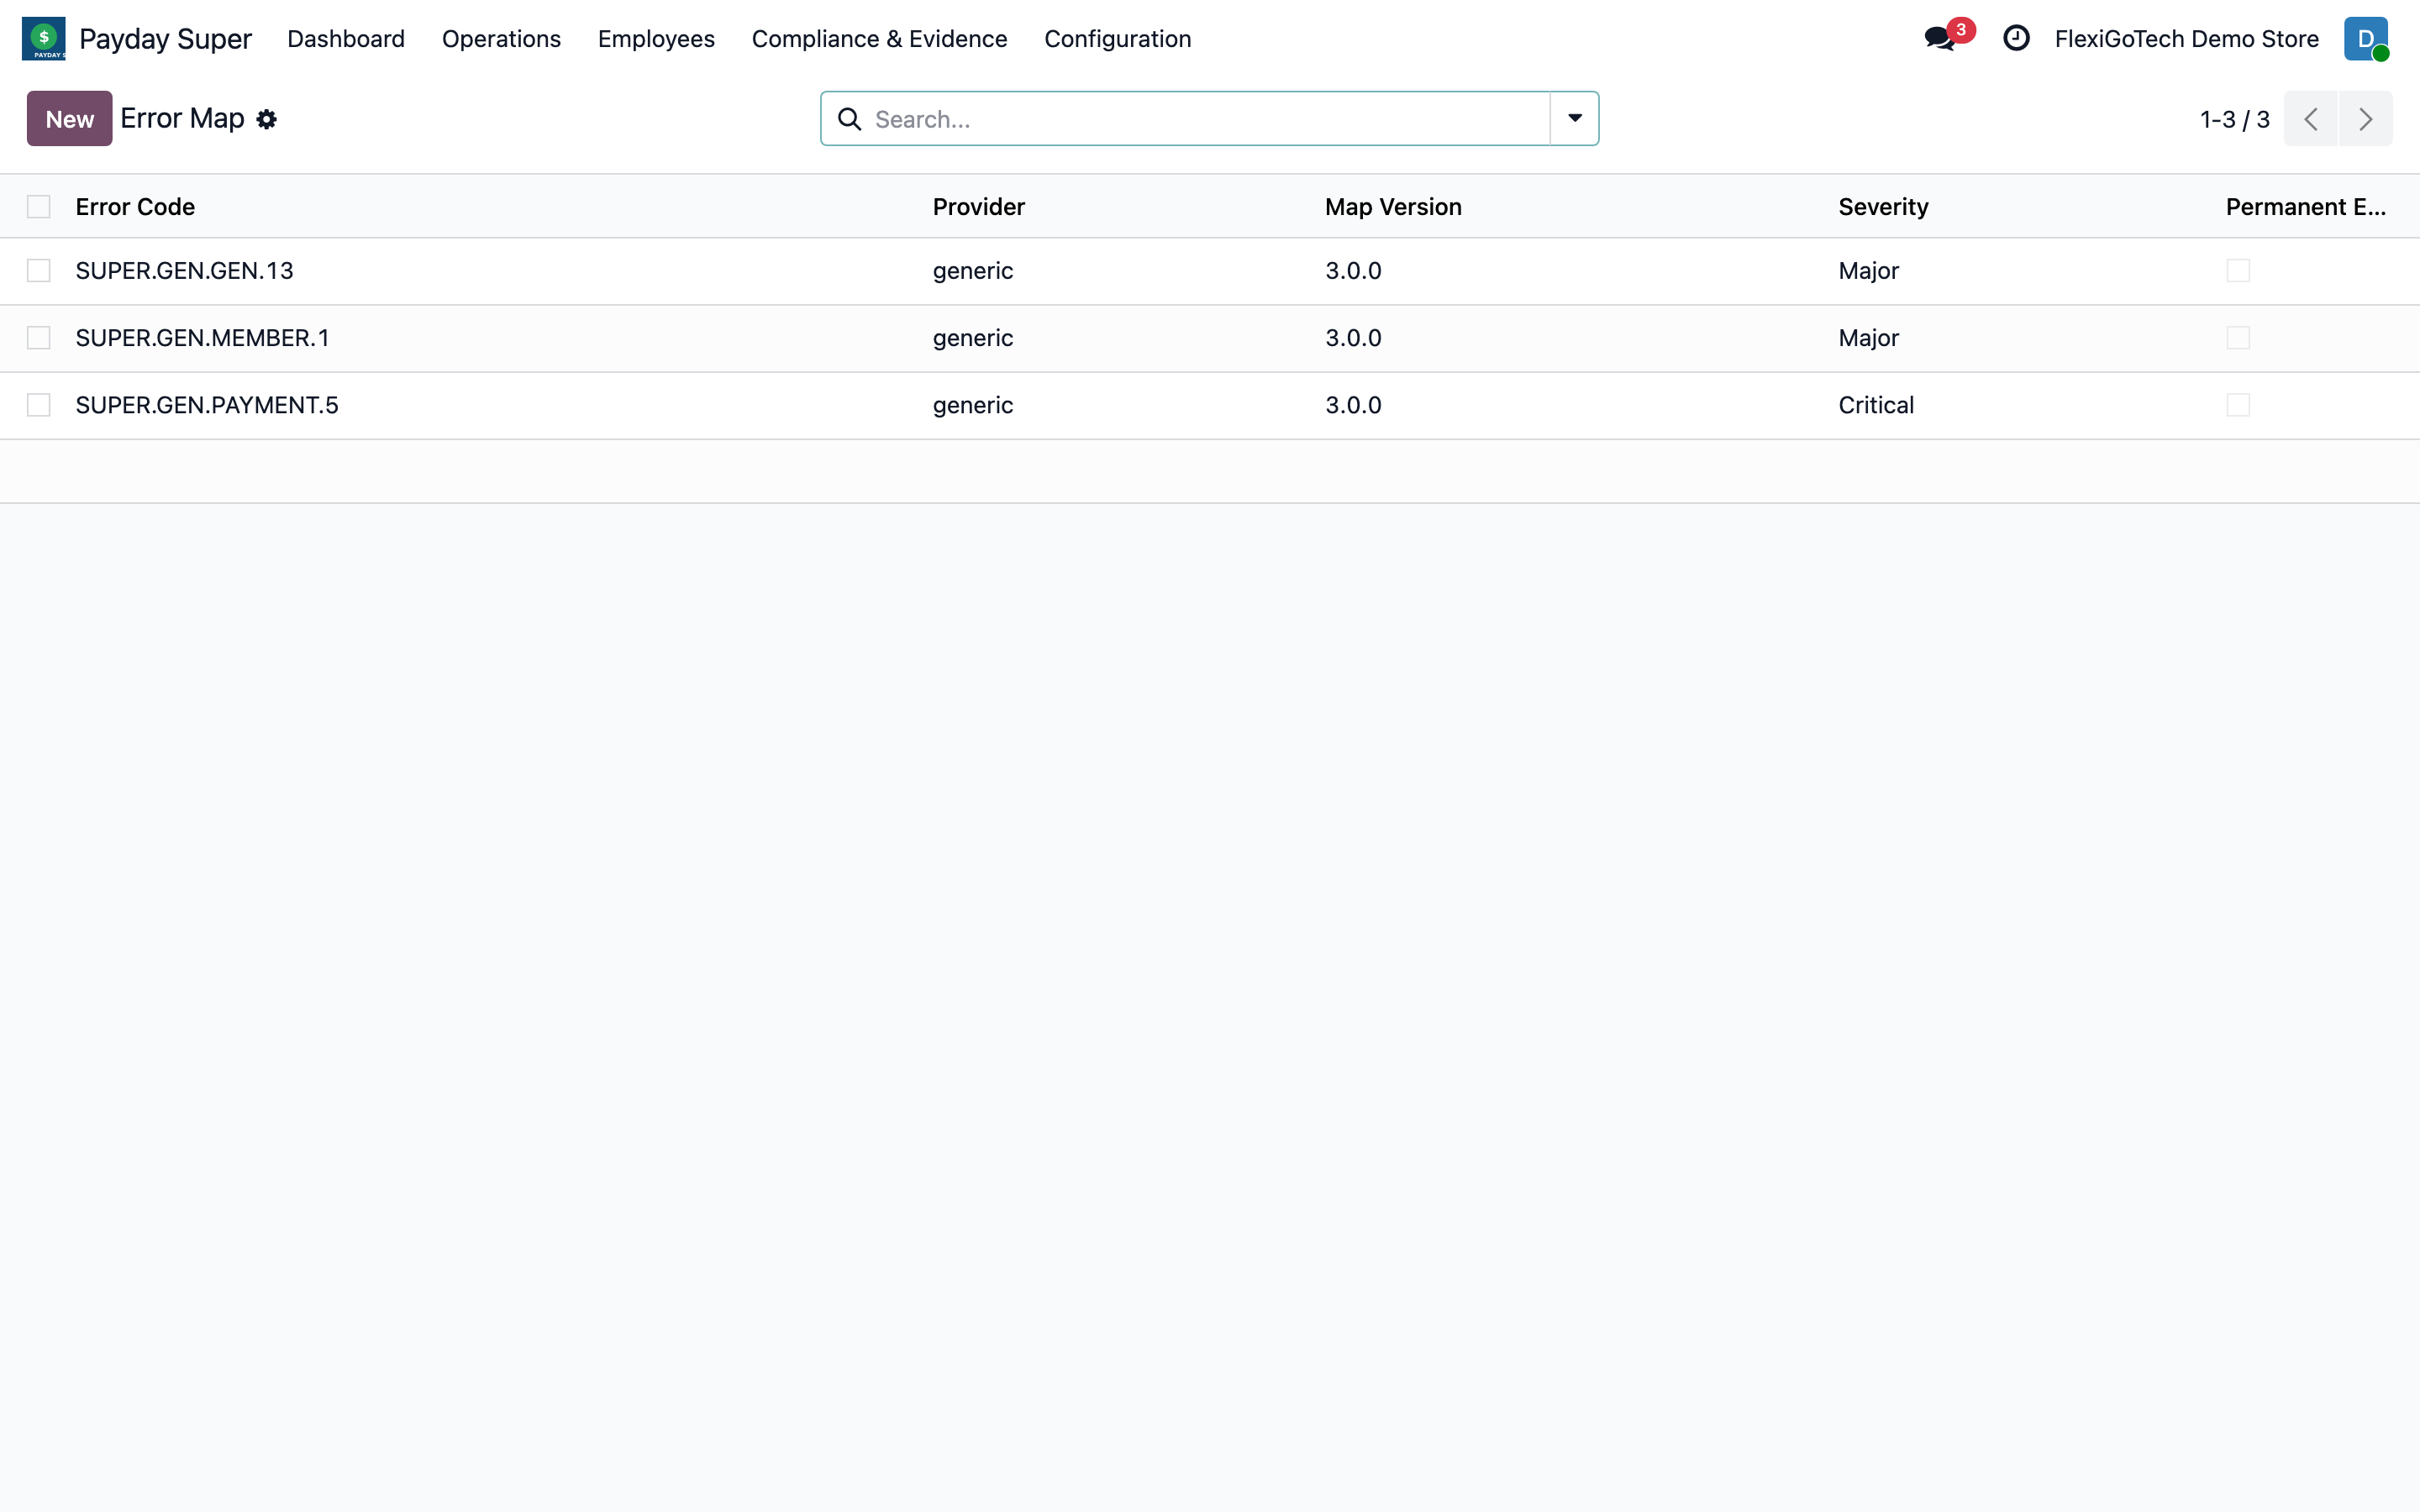Toggle Permanent Error for SUPER.GEN.PAYMENT.5

(x=2238, y=405)
